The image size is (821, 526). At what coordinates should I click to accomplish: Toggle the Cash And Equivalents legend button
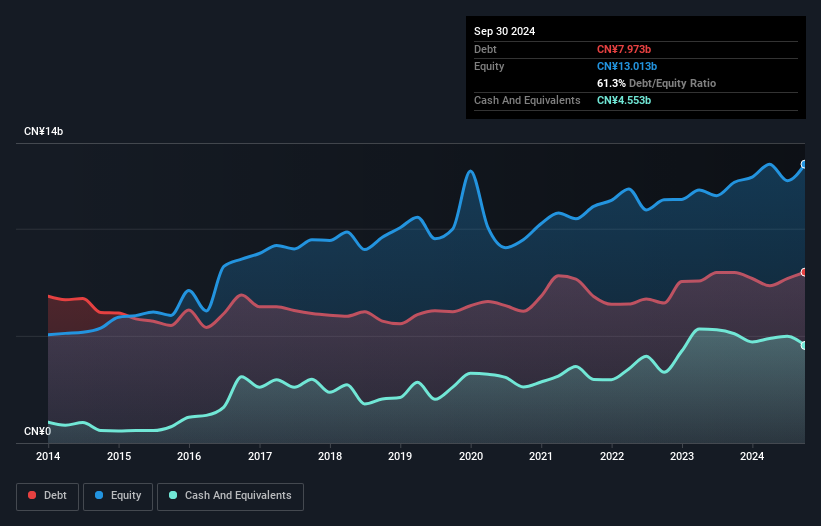pyautogui.click(x=230, y=496)
